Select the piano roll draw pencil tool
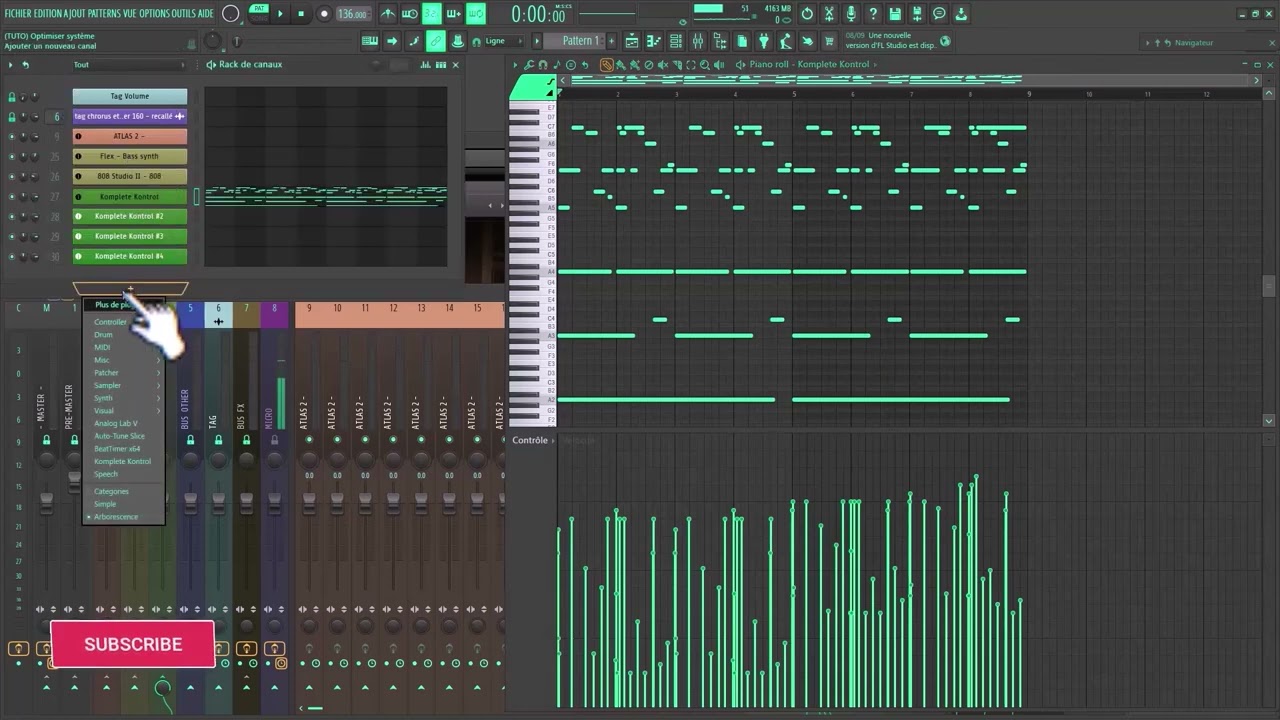This screenshot has width=1280, height=720. coord(607,64)
